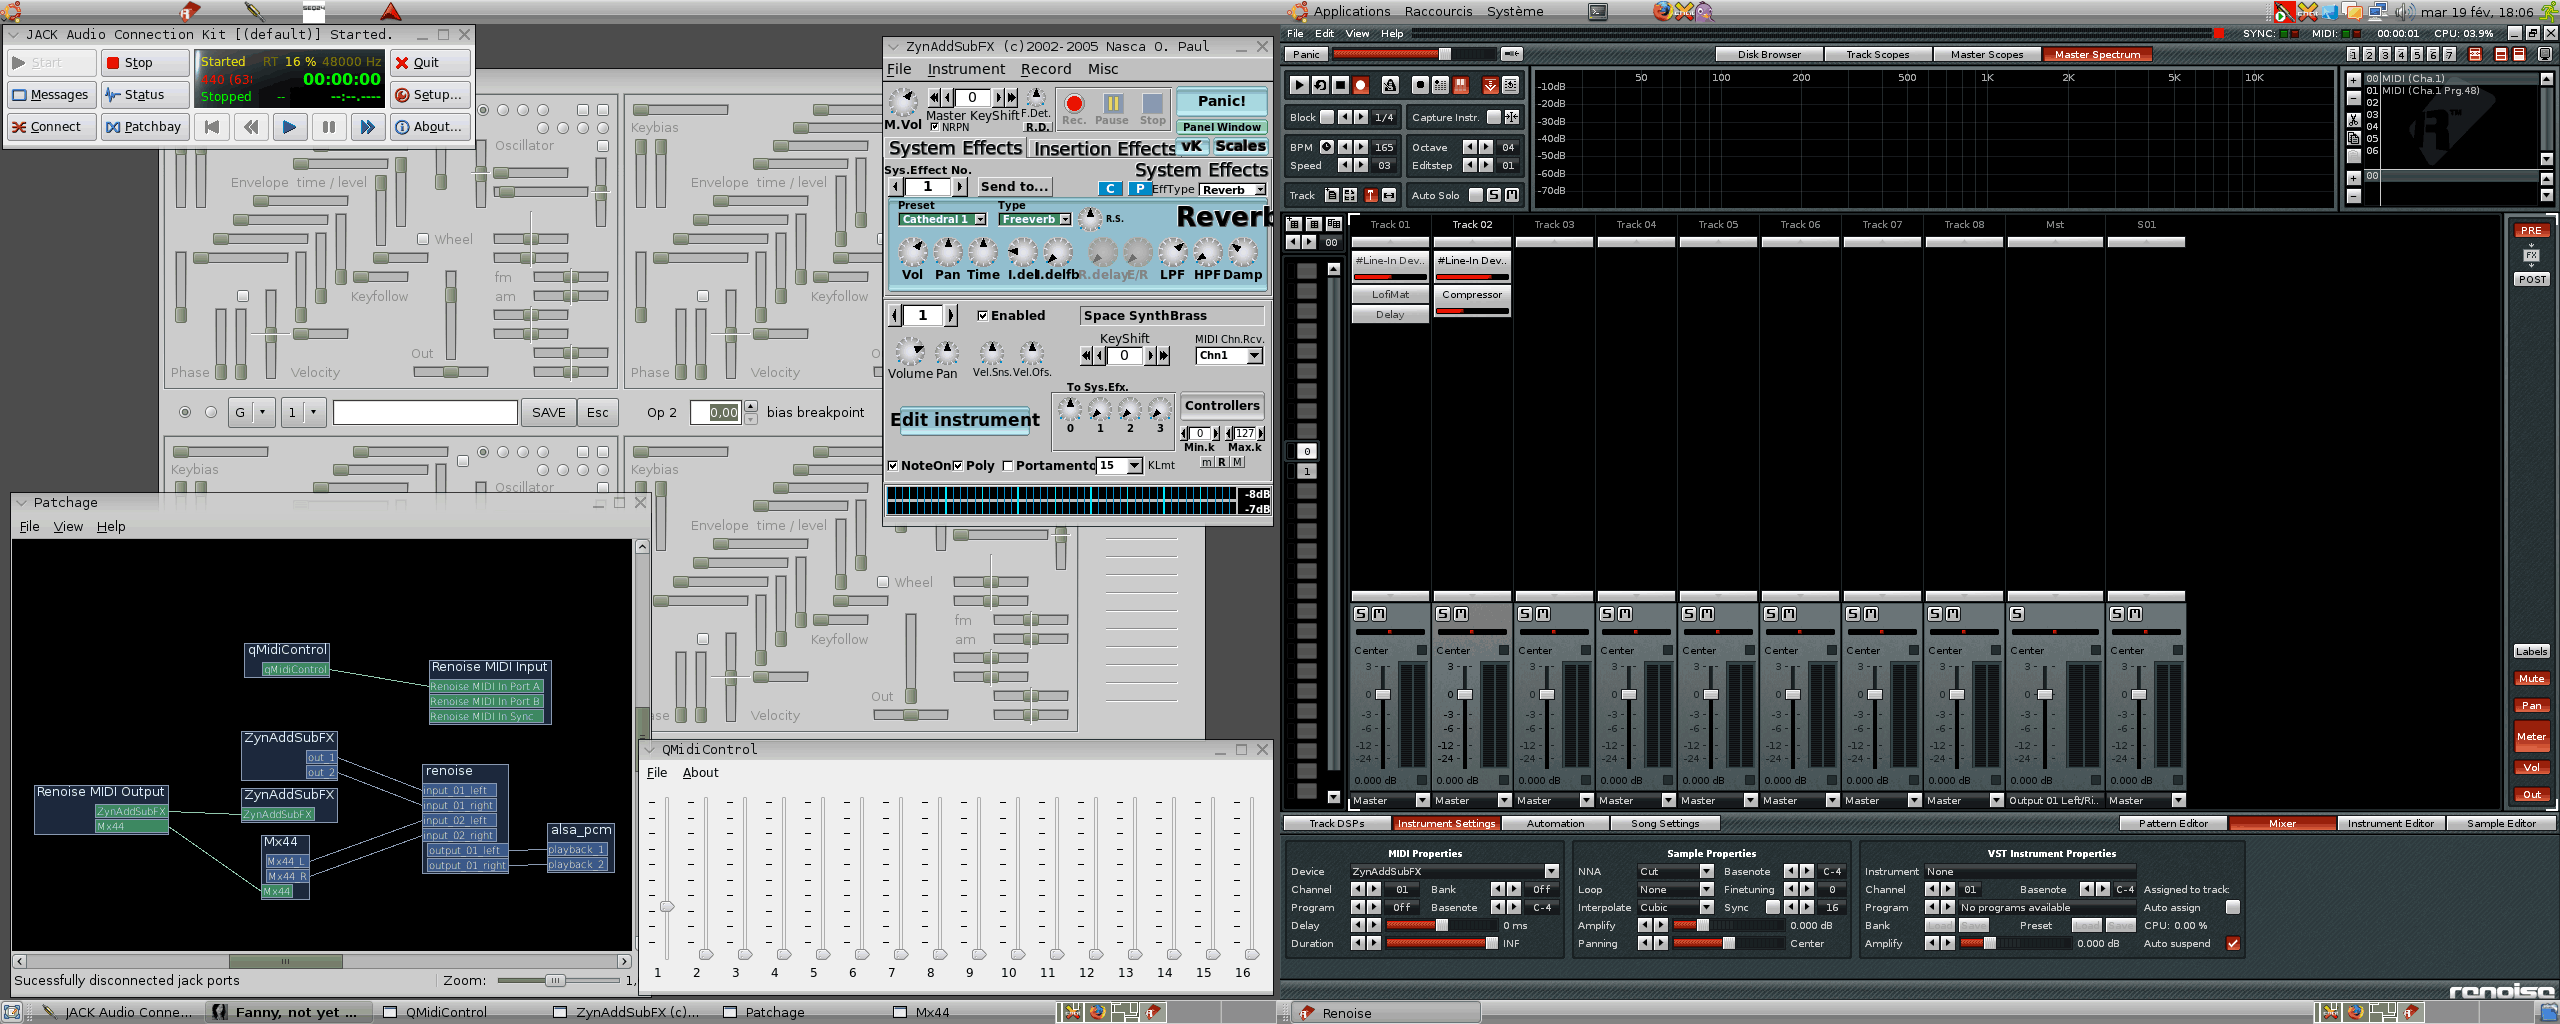The image size is (2560, 1024).
Task: Click the Renoise loop pattern play button
Action: point(1320,85)
